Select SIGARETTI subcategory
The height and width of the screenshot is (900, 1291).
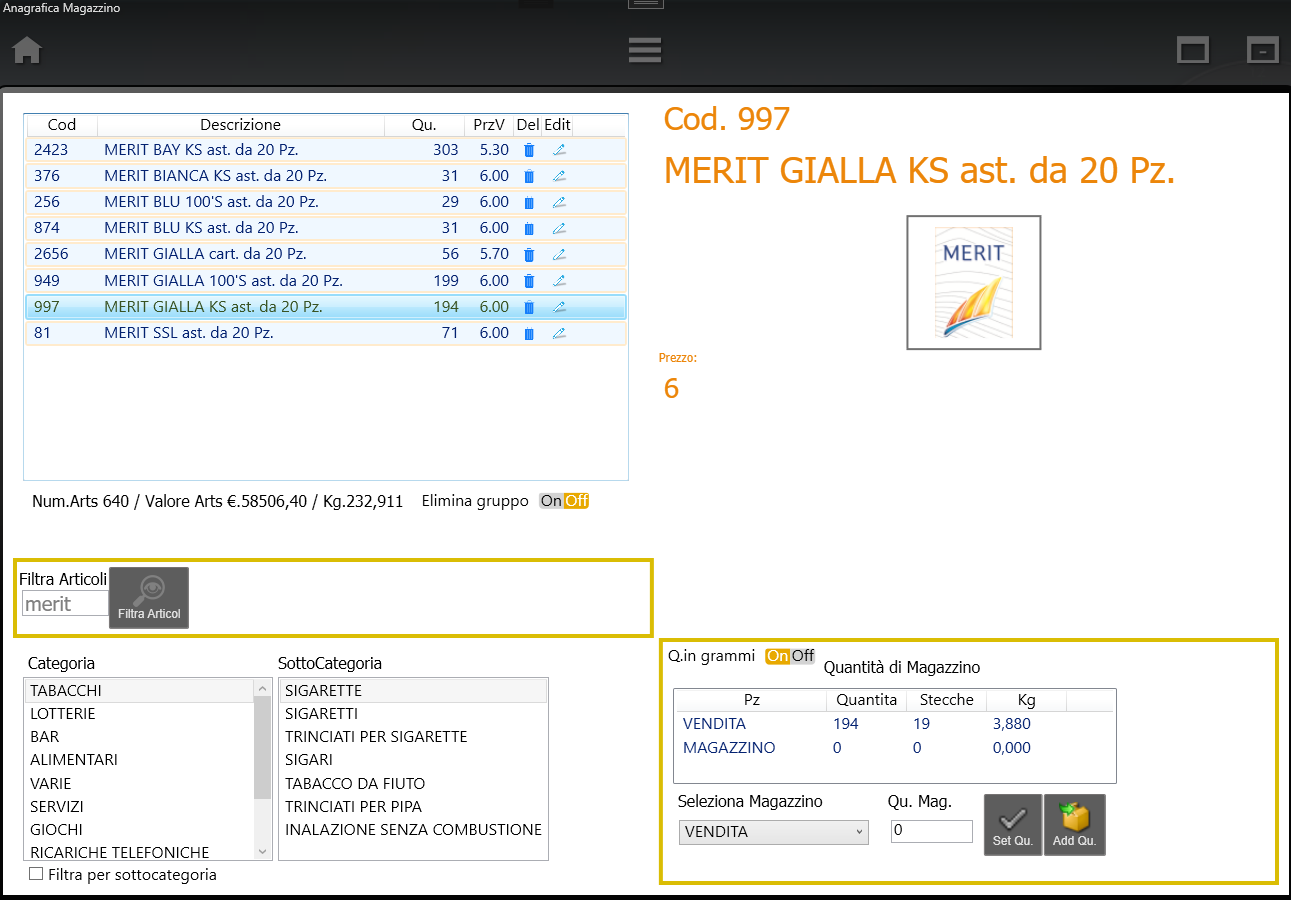pyautogui.click(x=413, y=714)
